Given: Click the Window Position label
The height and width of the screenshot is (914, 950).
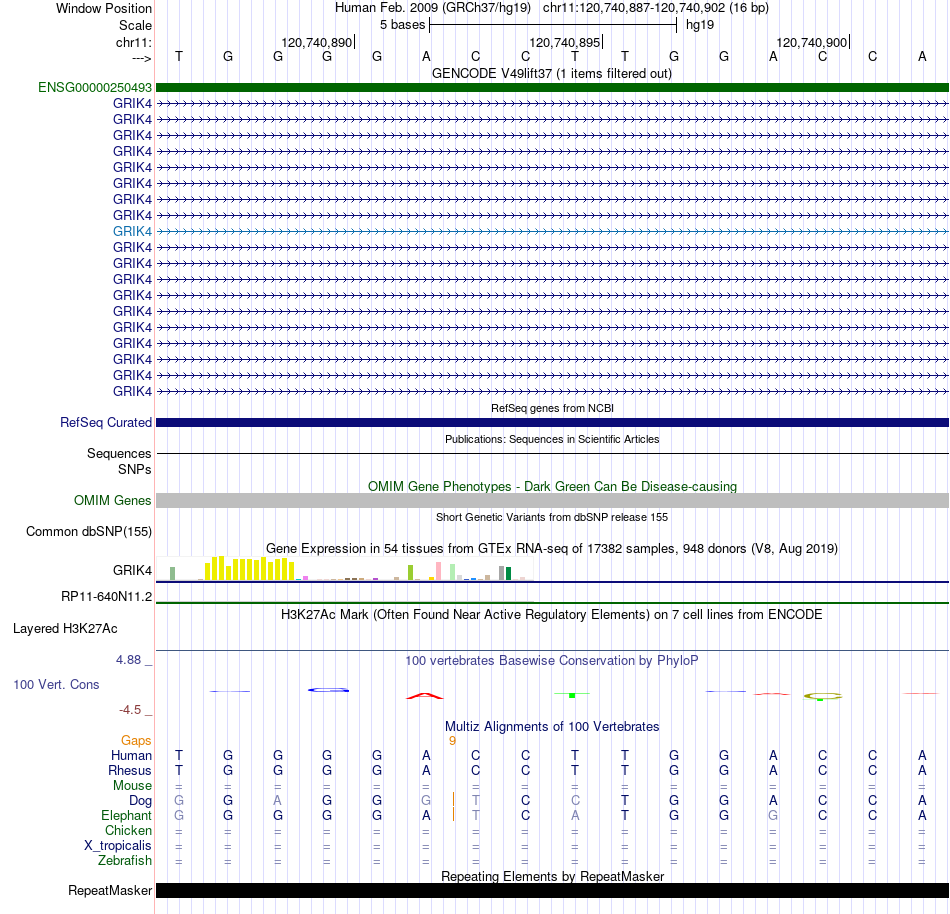Looking at the screenshot, I should pyautogui.click(x=104, y=8).
